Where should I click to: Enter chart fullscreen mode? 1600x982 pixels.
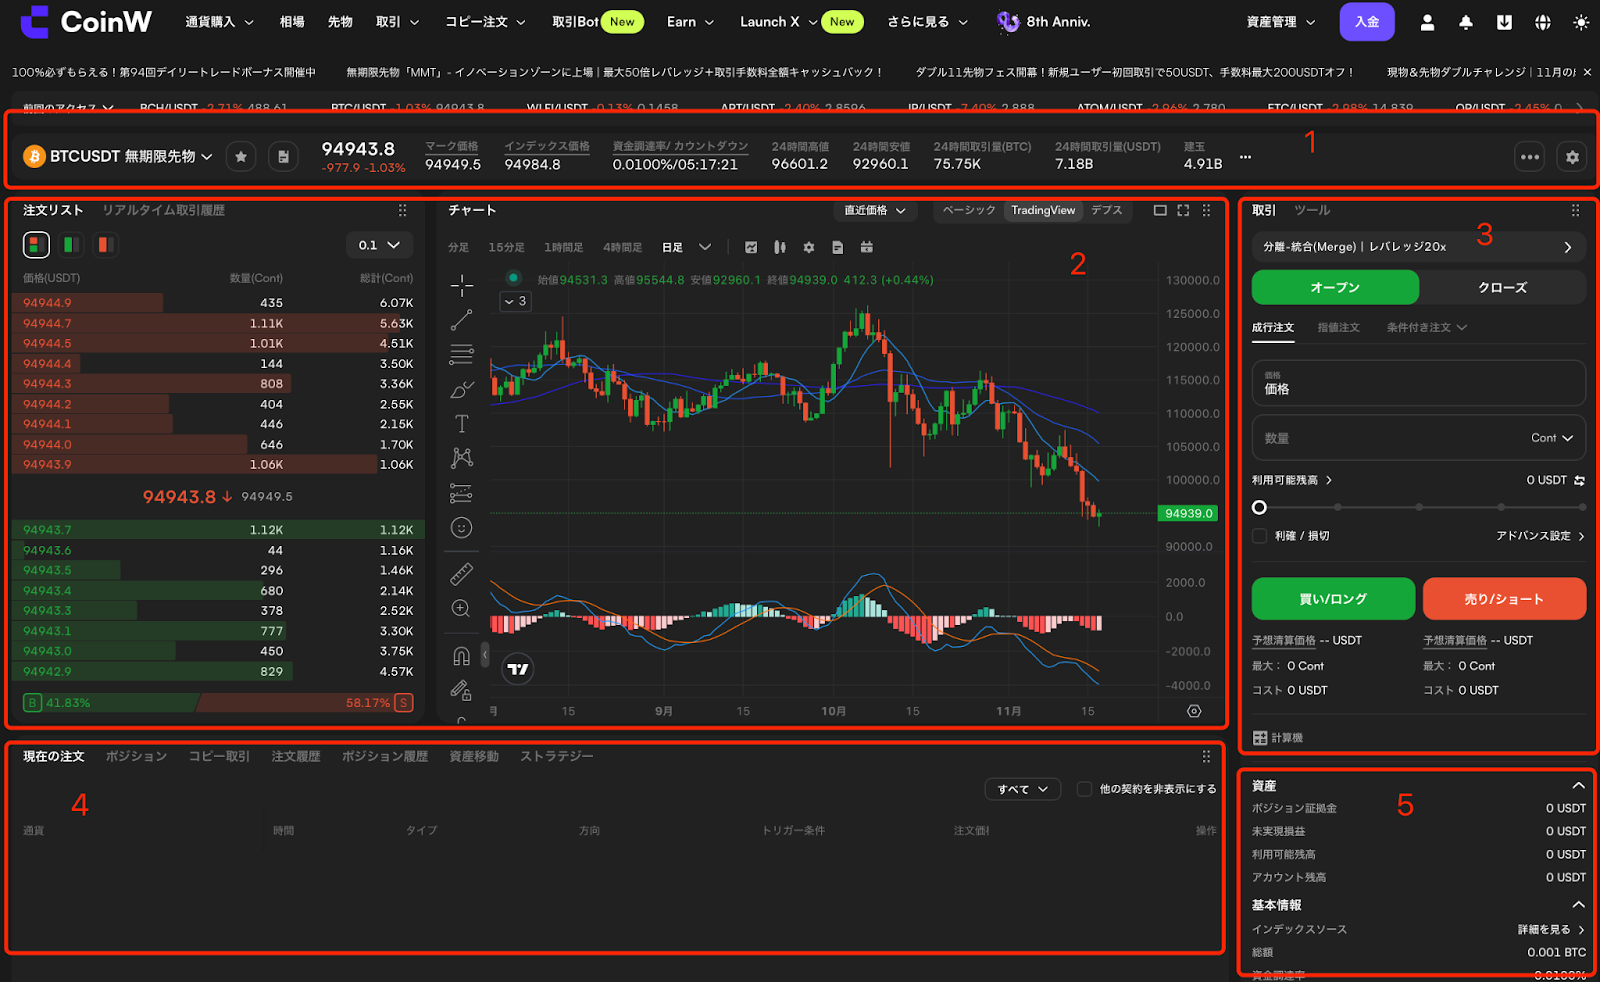click(x=1183, y=210)
